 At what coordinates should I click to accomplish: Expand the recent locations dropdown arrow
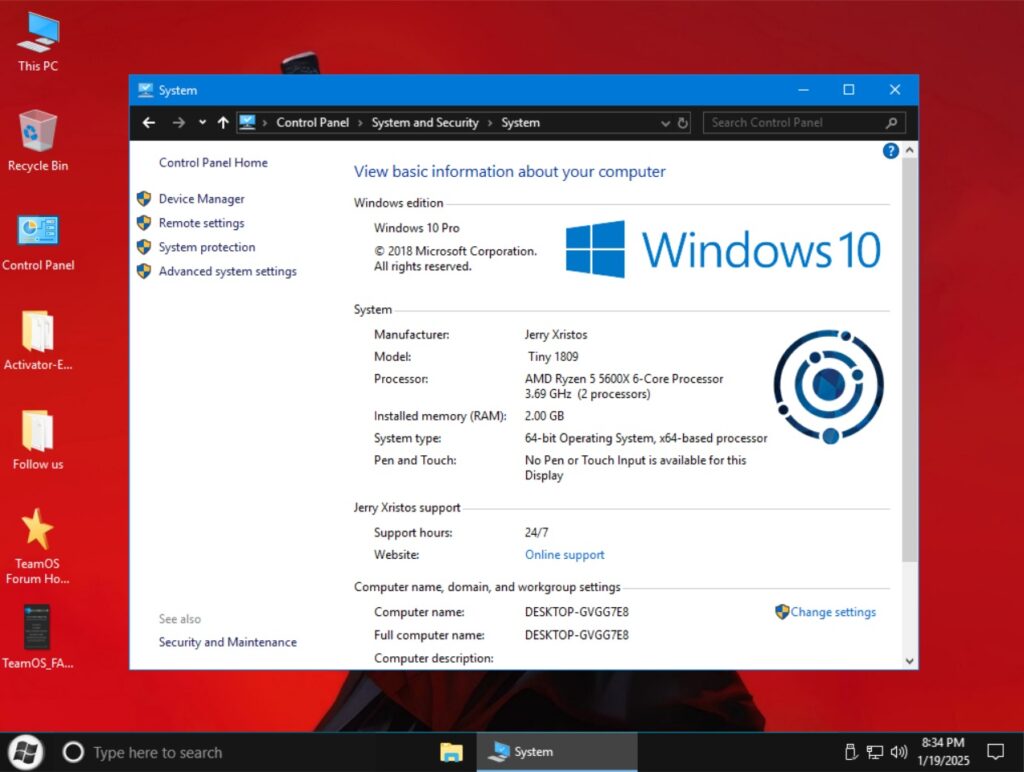202,123
